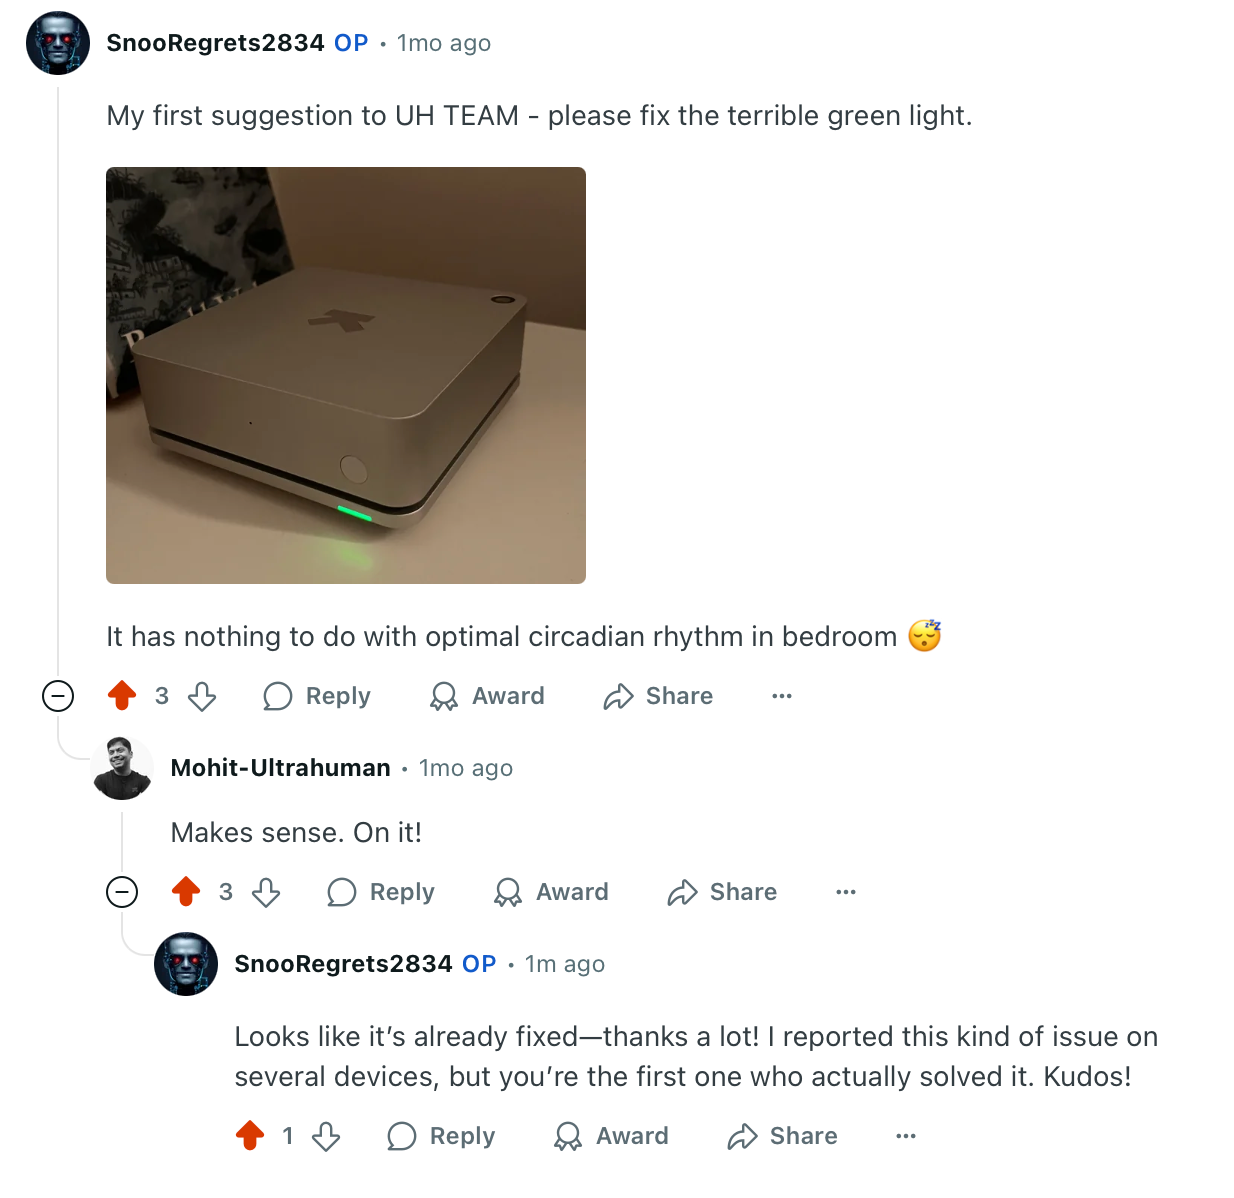Downvote Mohit-Ultrahuman's 'Makes sense' reply
This screenshot has height=1198, width=1234.
[266, 892]
